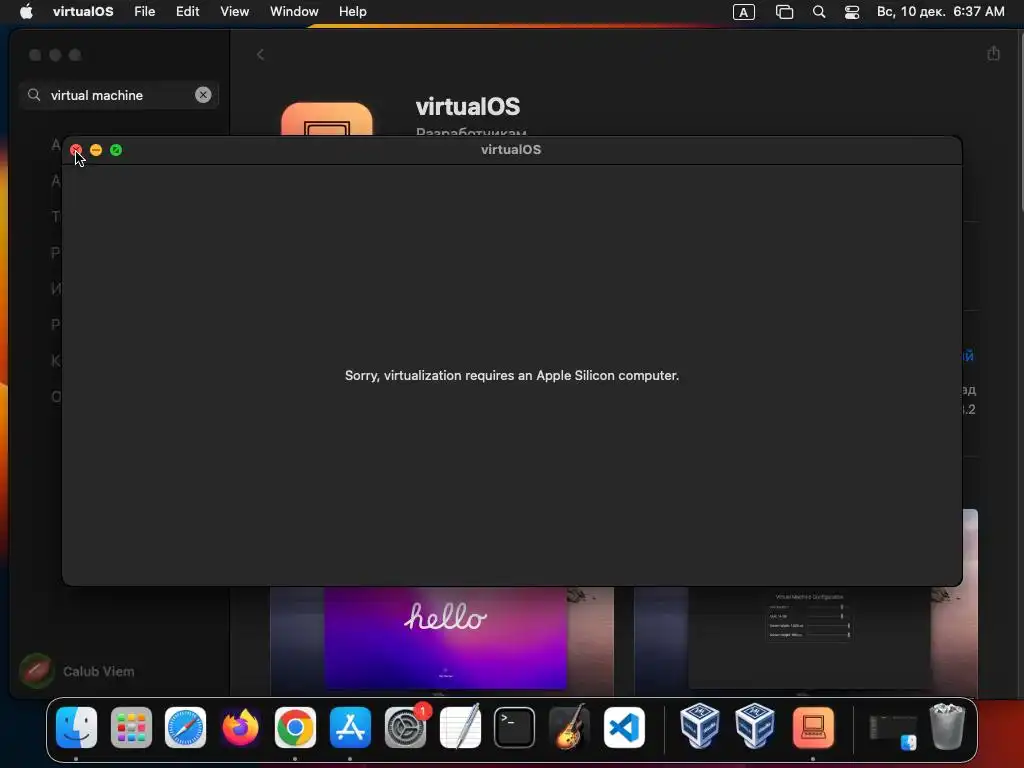Open the View menu
1024x768 pixels.
coord(234,12)
